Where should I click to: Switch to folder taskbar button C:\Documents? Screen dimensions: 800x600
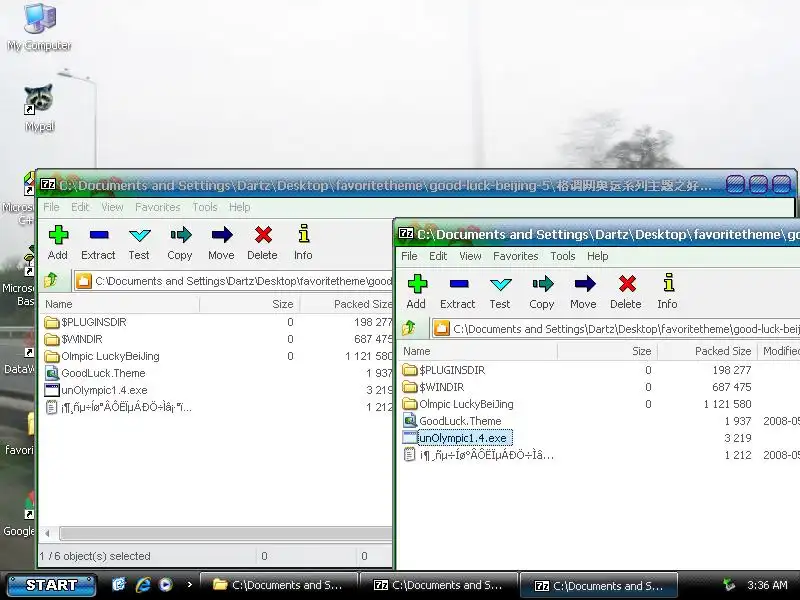pyautogui.click(x=279, y=585)
